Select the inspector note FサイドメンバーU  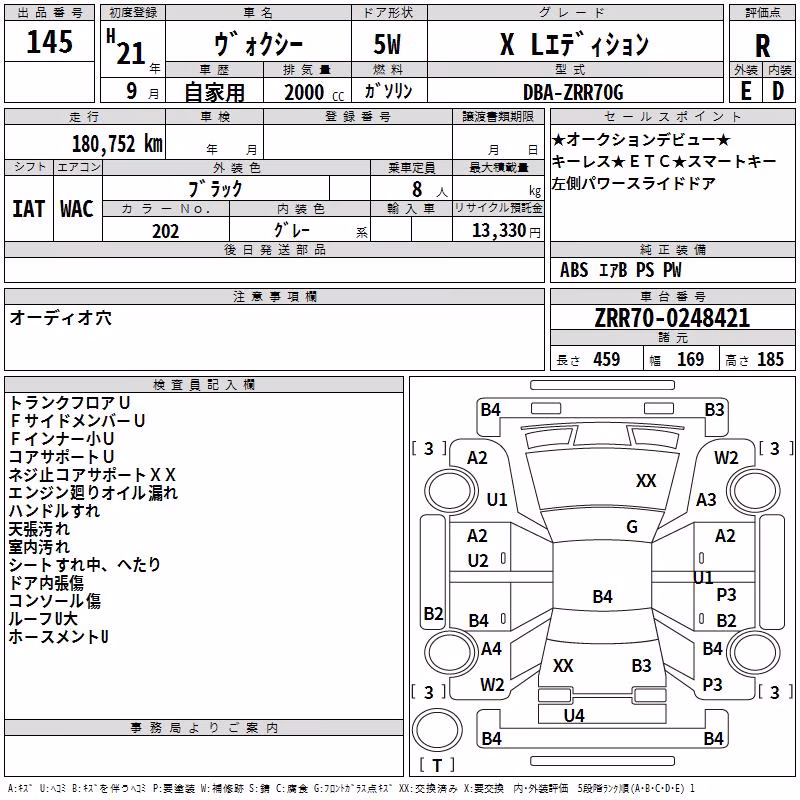tap(78, 420)
